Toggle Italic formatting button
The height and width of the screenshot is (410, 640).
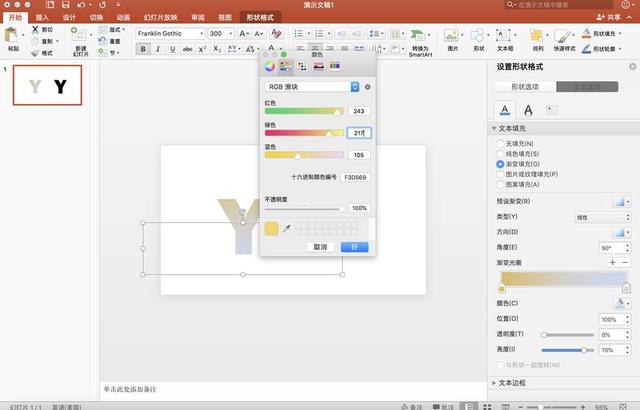tap(158, 49)
